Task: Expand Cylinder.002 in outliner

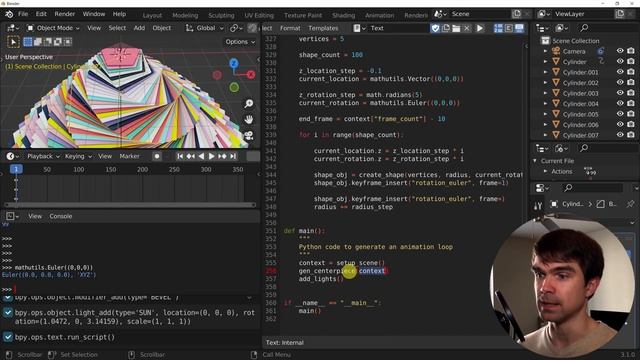Action: [x=545, y=82]
